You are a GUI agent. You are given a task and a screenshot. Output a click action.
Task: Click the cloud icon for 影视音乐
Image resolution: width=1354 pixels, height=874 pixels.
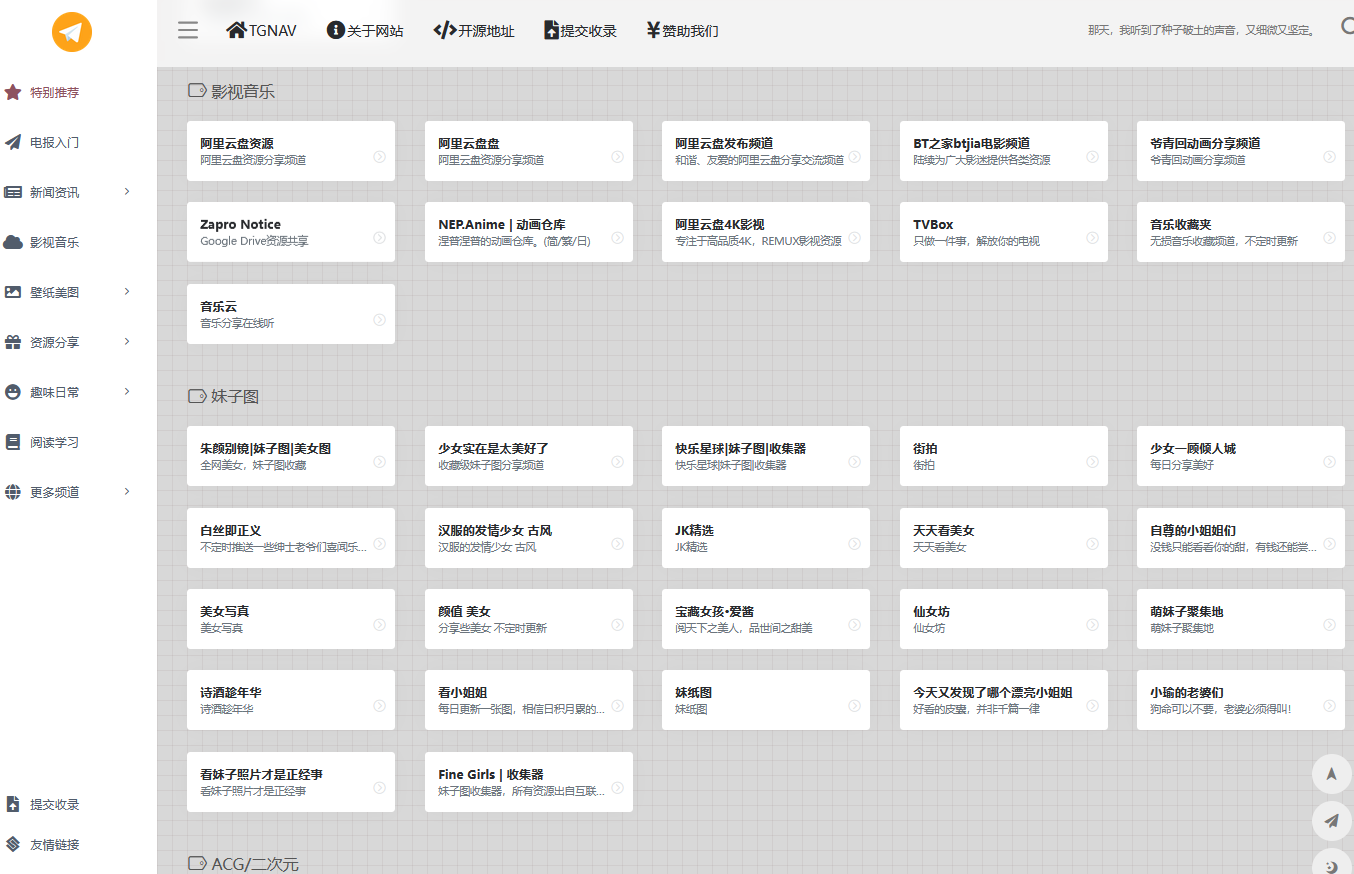(13, 242)
